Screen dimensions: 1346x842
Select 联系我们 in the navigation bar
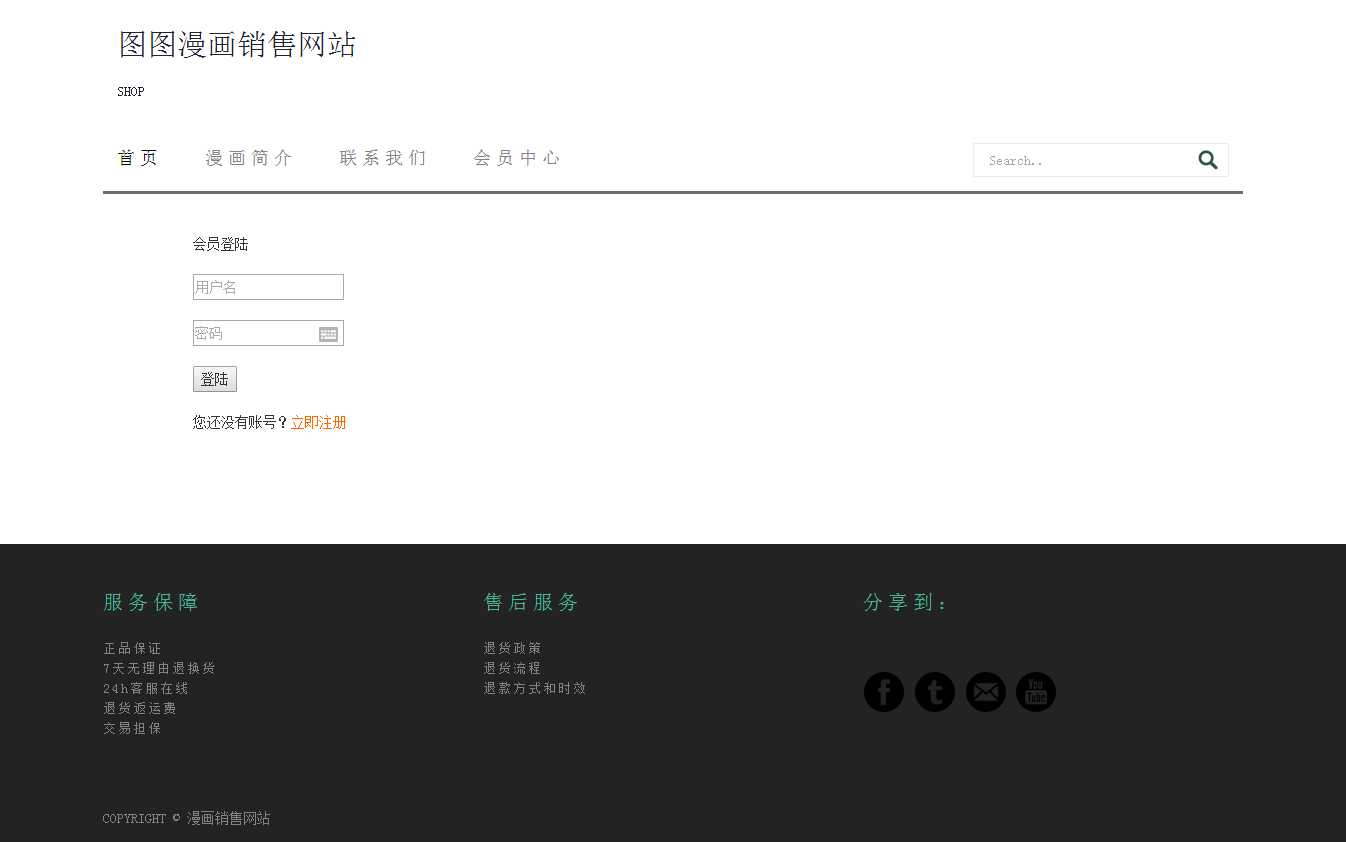click(383, 158)
